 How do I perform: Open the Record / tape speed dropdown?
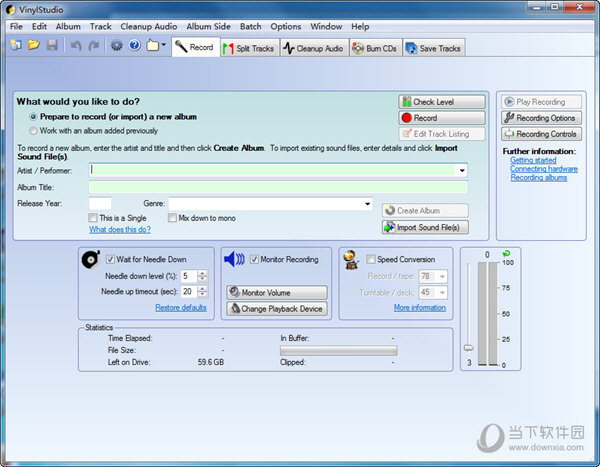[442, 276]
